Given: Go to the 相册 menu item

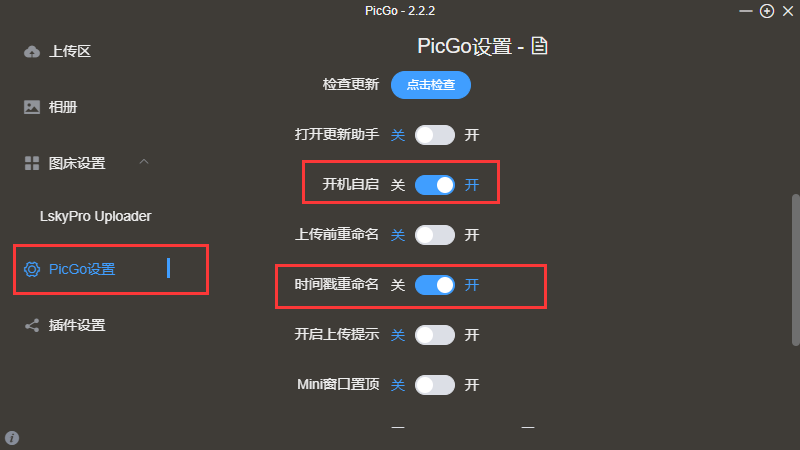Looking at the screenshot, I should [x=63, y=107].
